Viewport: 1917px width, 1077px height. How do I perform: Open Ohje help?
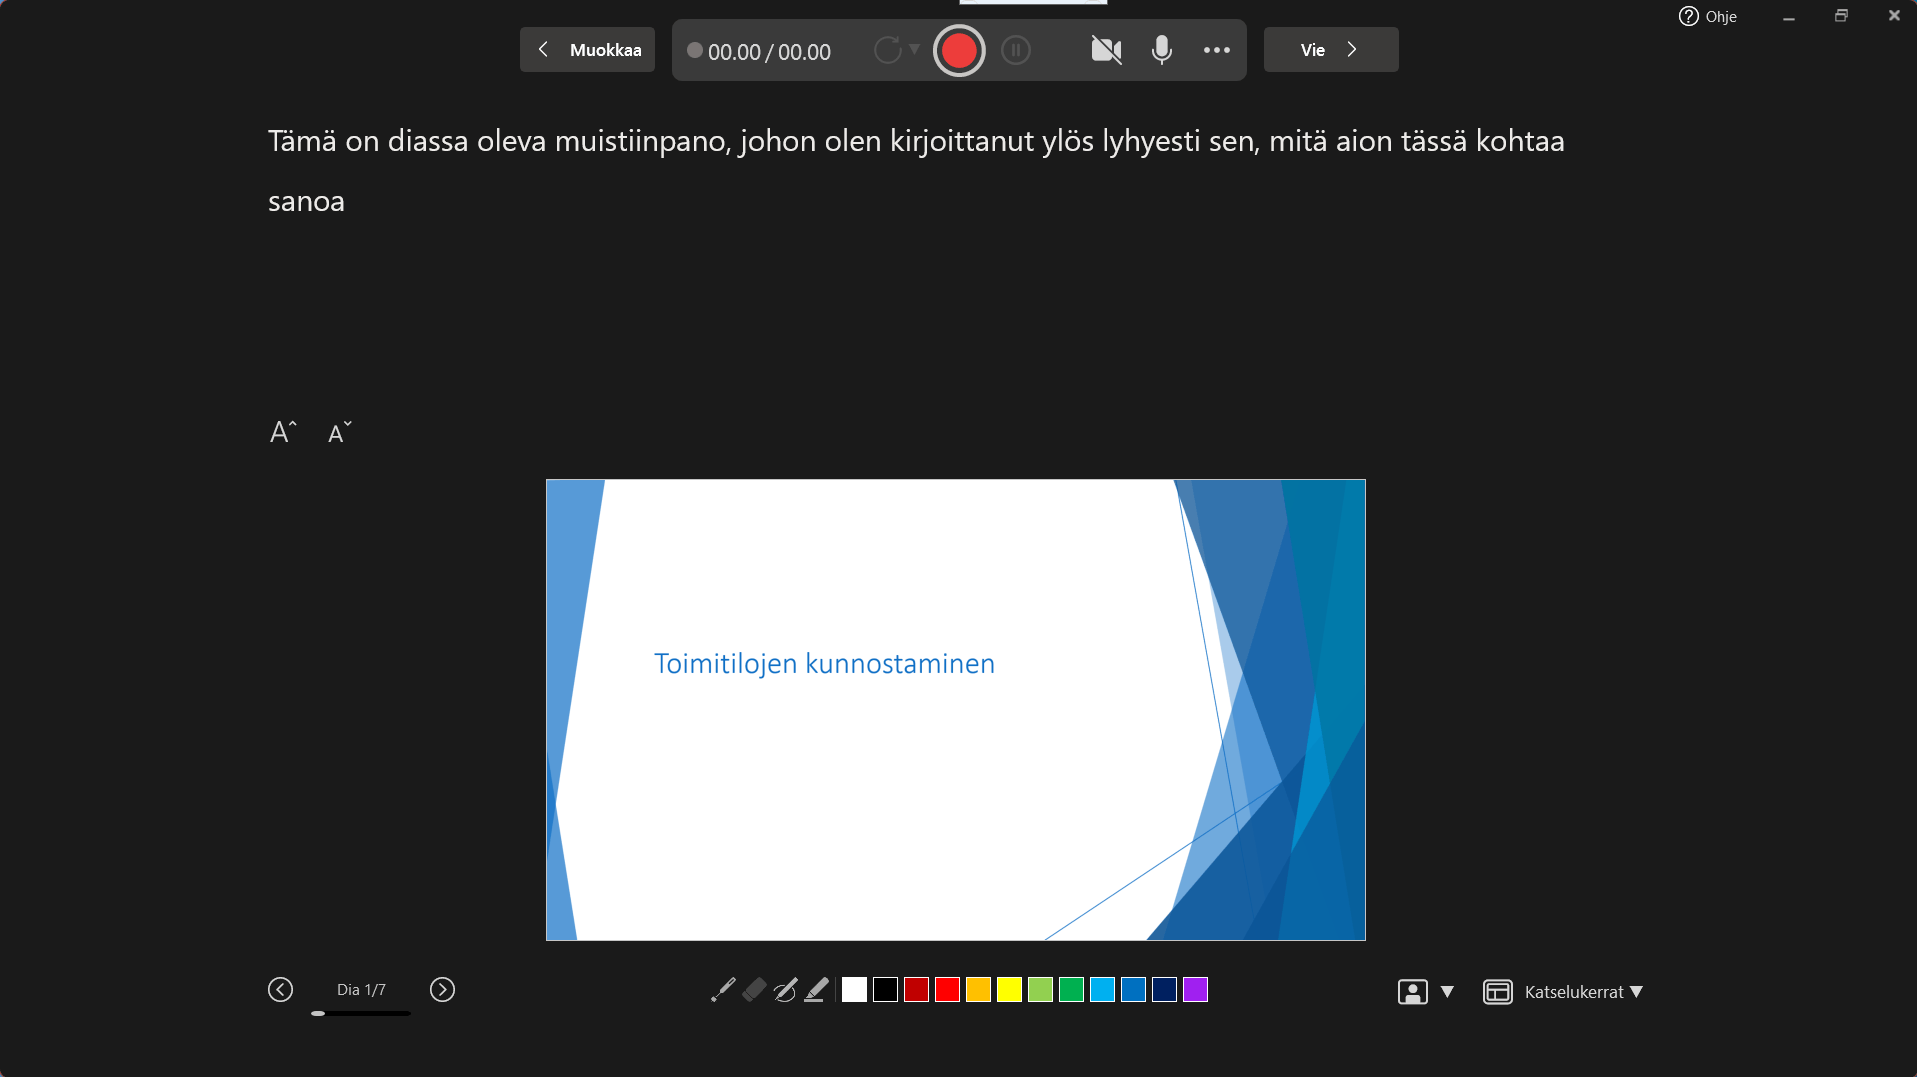pyautogui.click(x=1708, y=16)
